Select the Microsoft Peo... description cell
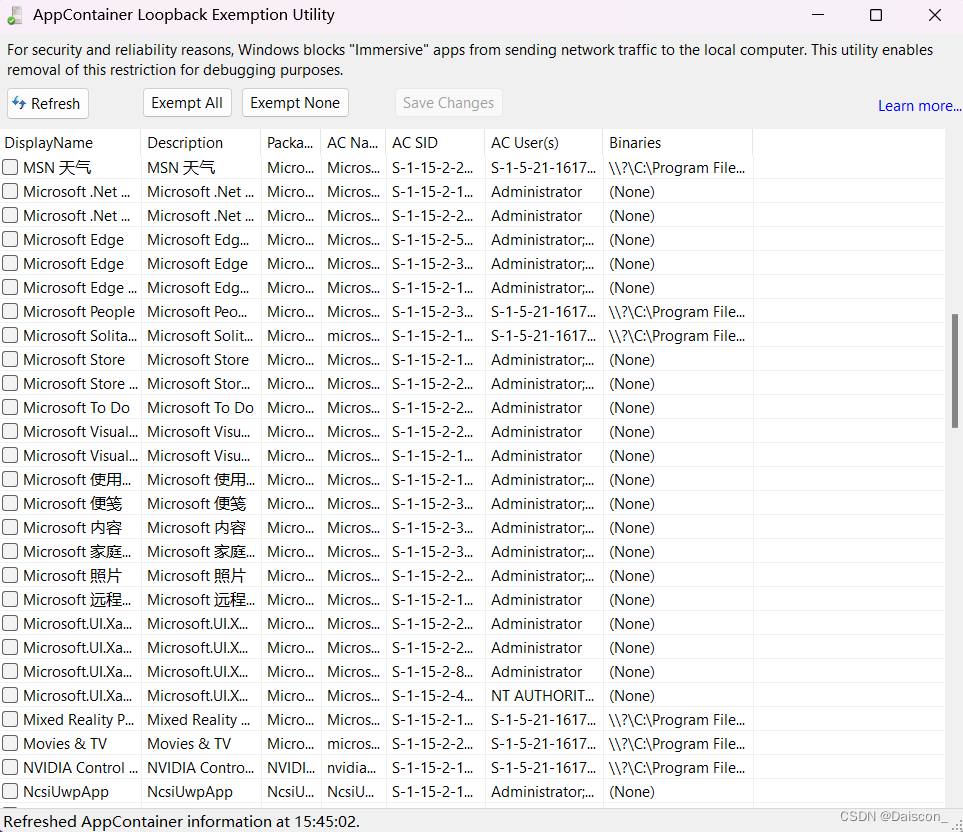The height and width of the screenshot is (832, 963). (x=200, y=312)
